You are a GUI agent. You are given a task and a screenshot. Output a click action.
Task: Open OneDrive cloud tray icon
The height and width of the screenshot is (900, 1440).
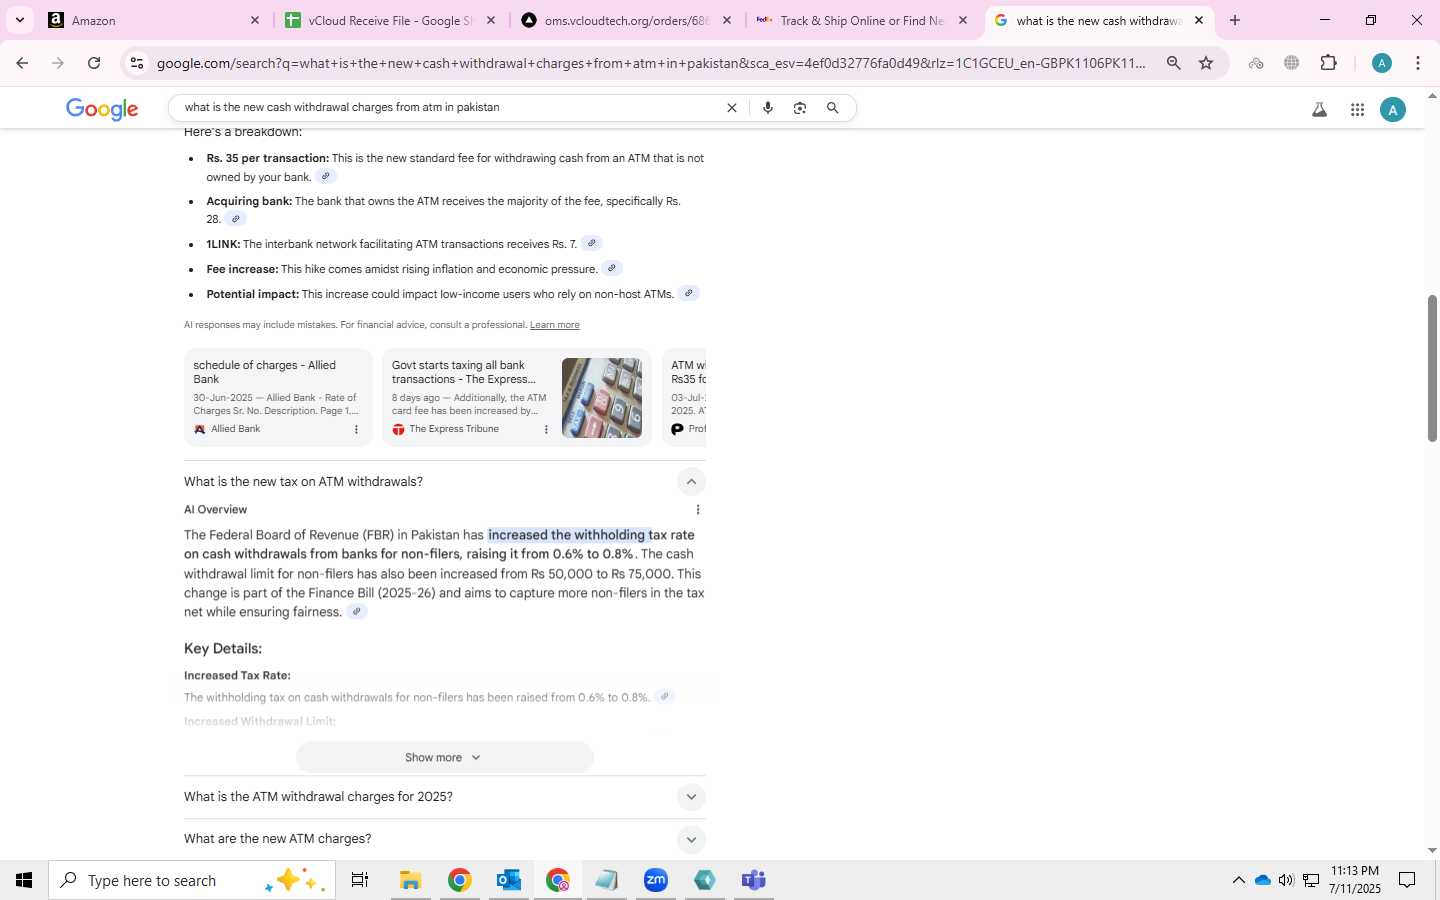point(1262,880)
